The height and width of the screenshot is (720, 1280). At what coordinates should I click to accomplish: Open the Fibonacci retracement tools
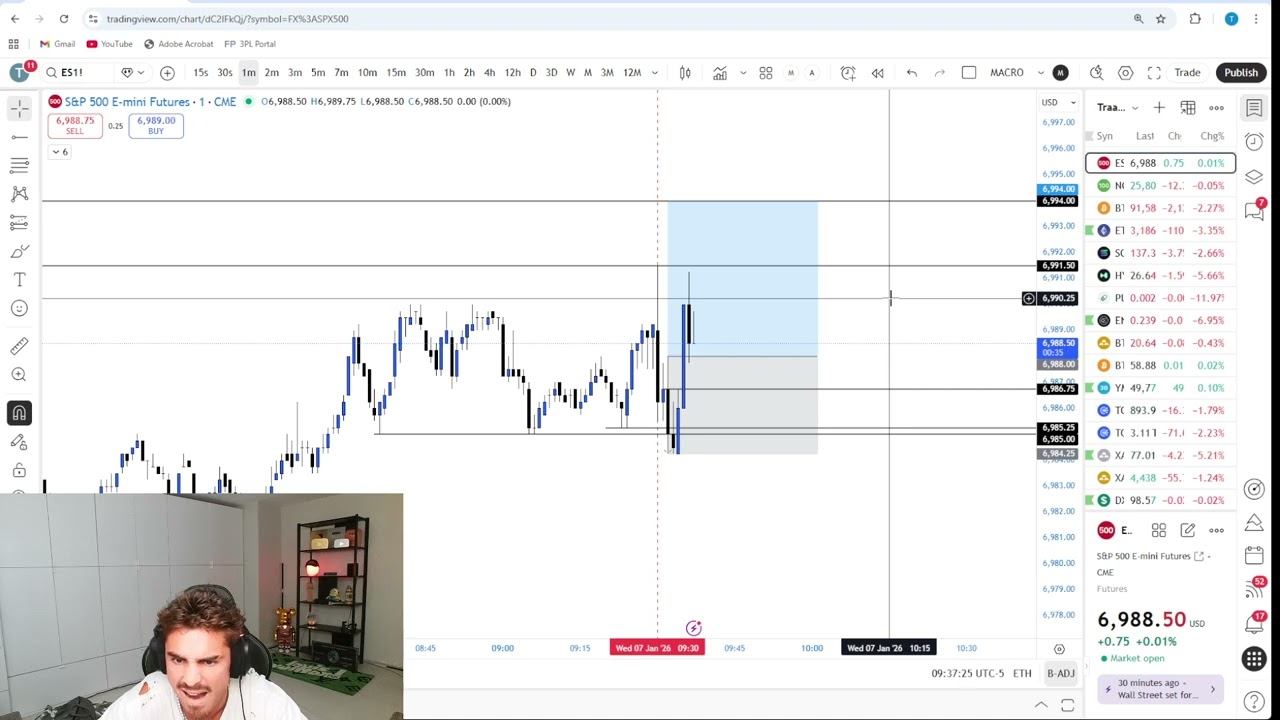point(19,165)
